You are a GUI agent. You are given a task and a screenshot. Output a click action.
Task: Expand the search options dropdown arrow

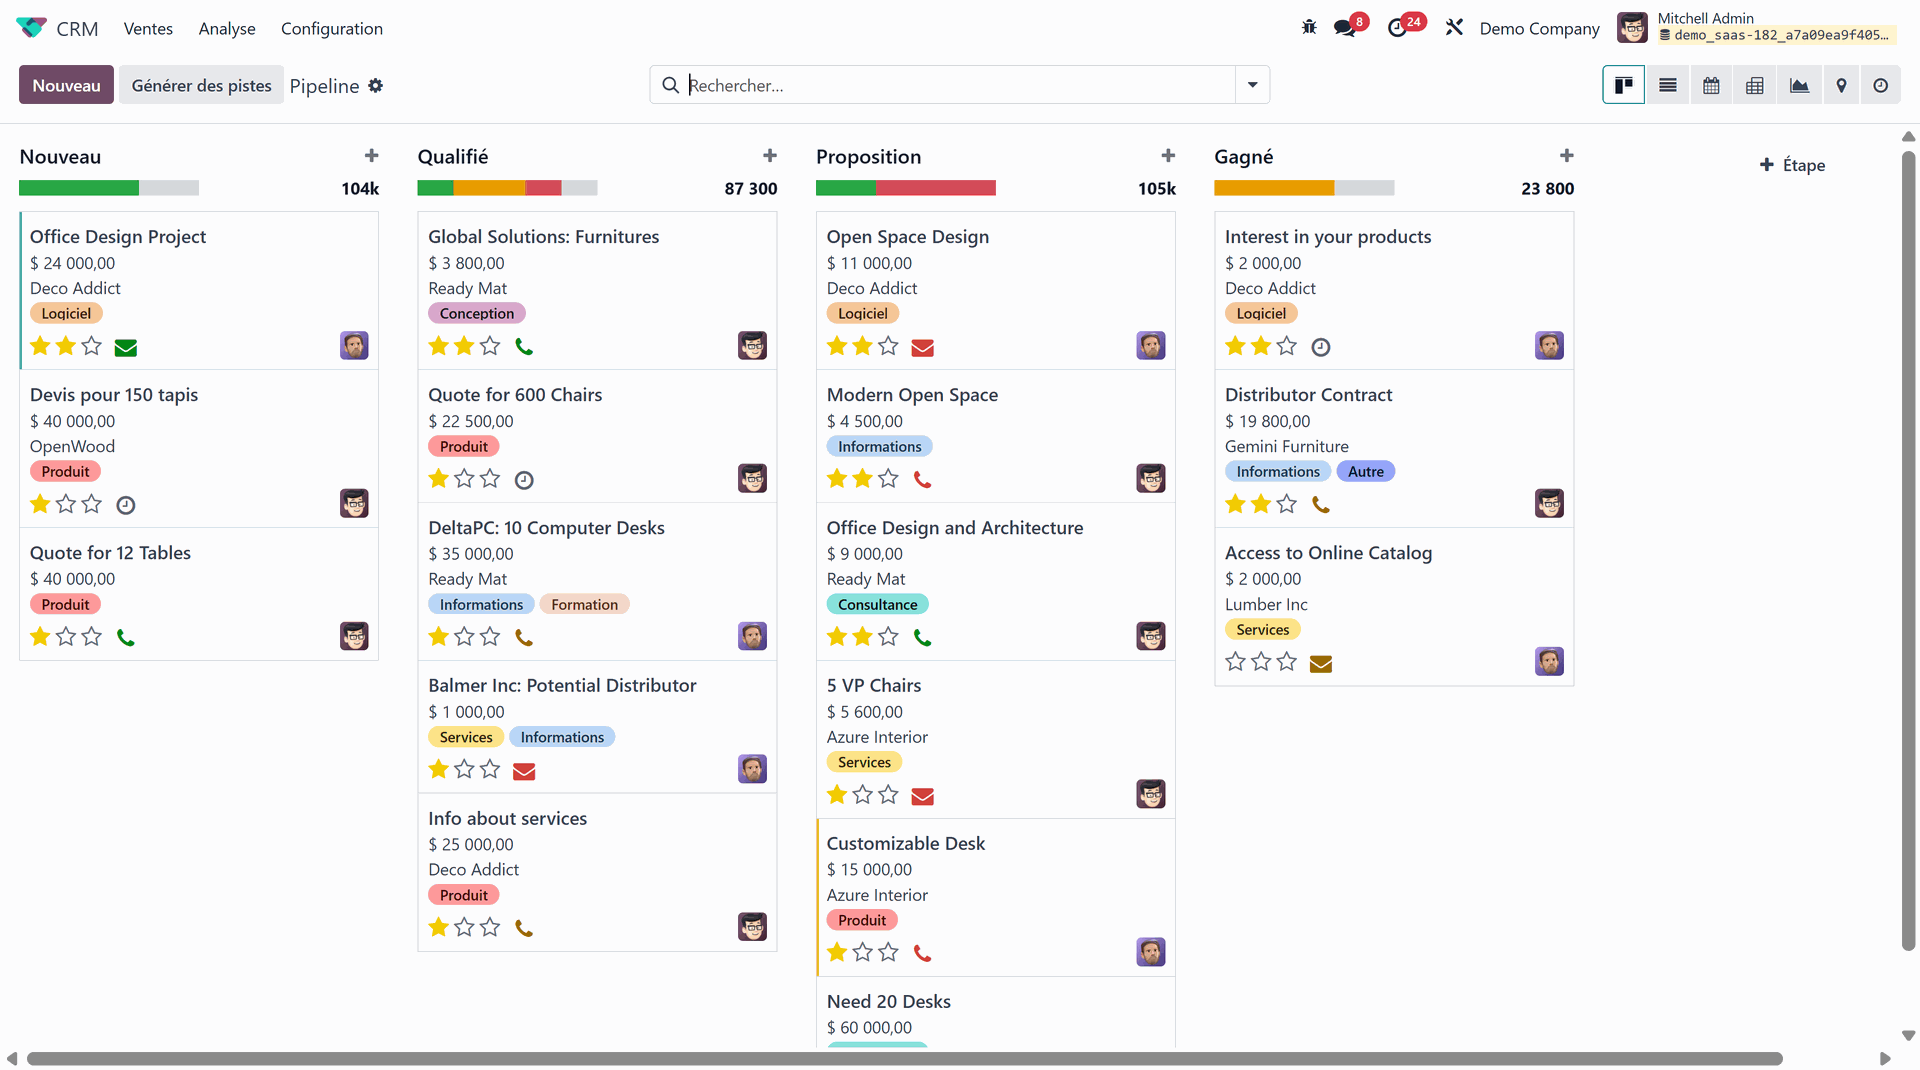coord(1252,85)
